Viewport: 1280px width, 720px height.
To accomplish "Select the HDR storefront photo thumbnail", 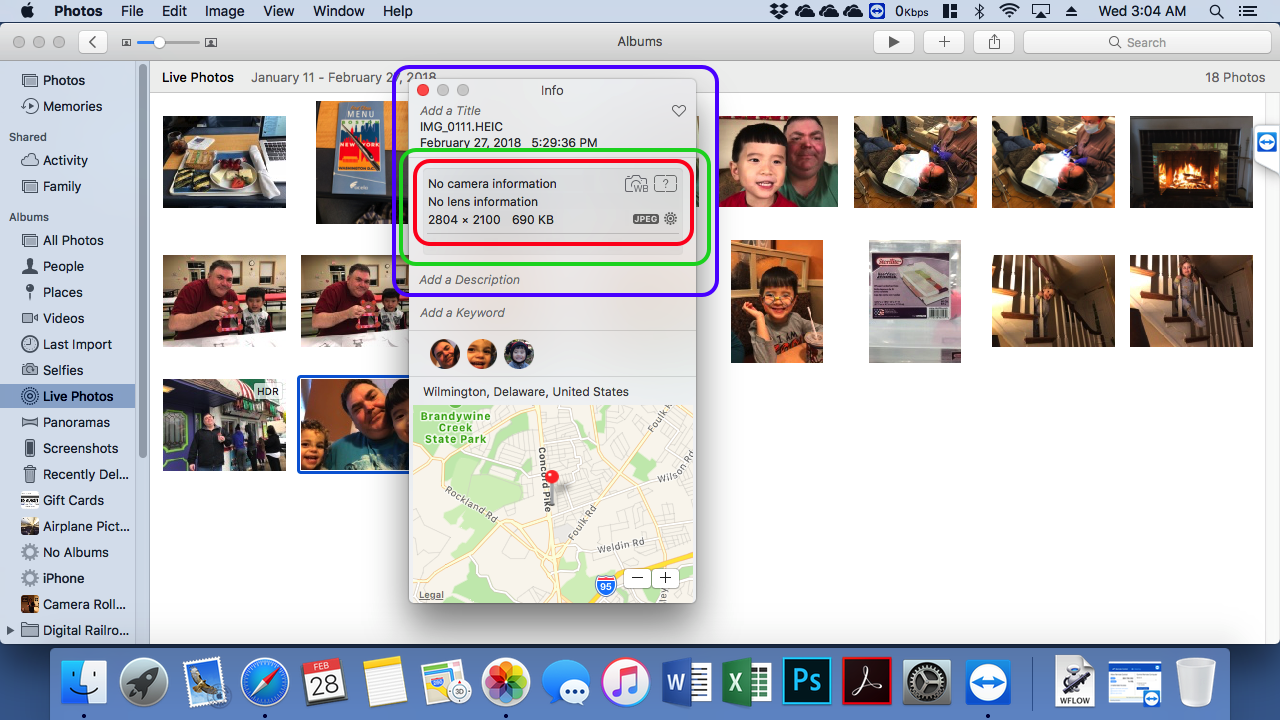I will [x=224, y=425].
